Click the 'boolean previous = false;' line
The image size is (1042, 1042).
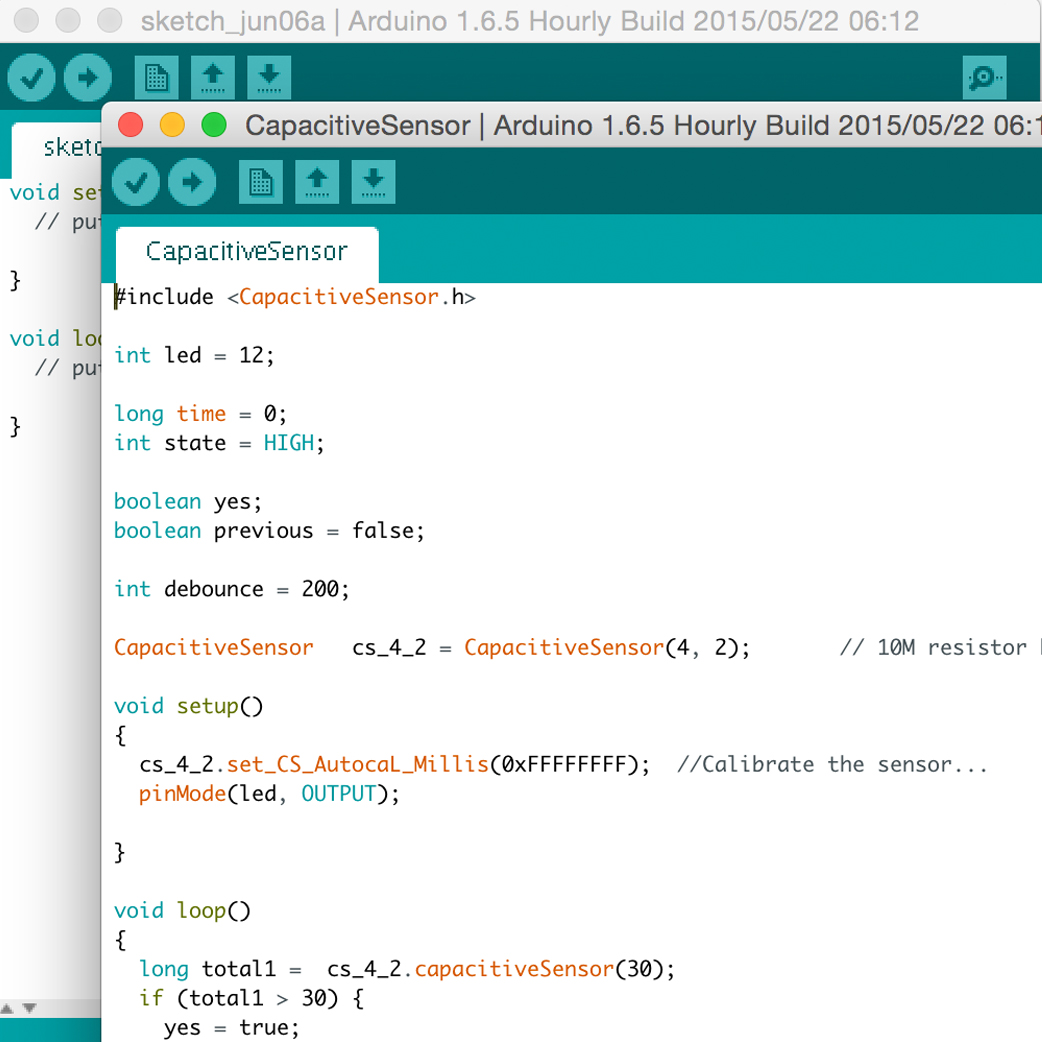tap(269, 530)
